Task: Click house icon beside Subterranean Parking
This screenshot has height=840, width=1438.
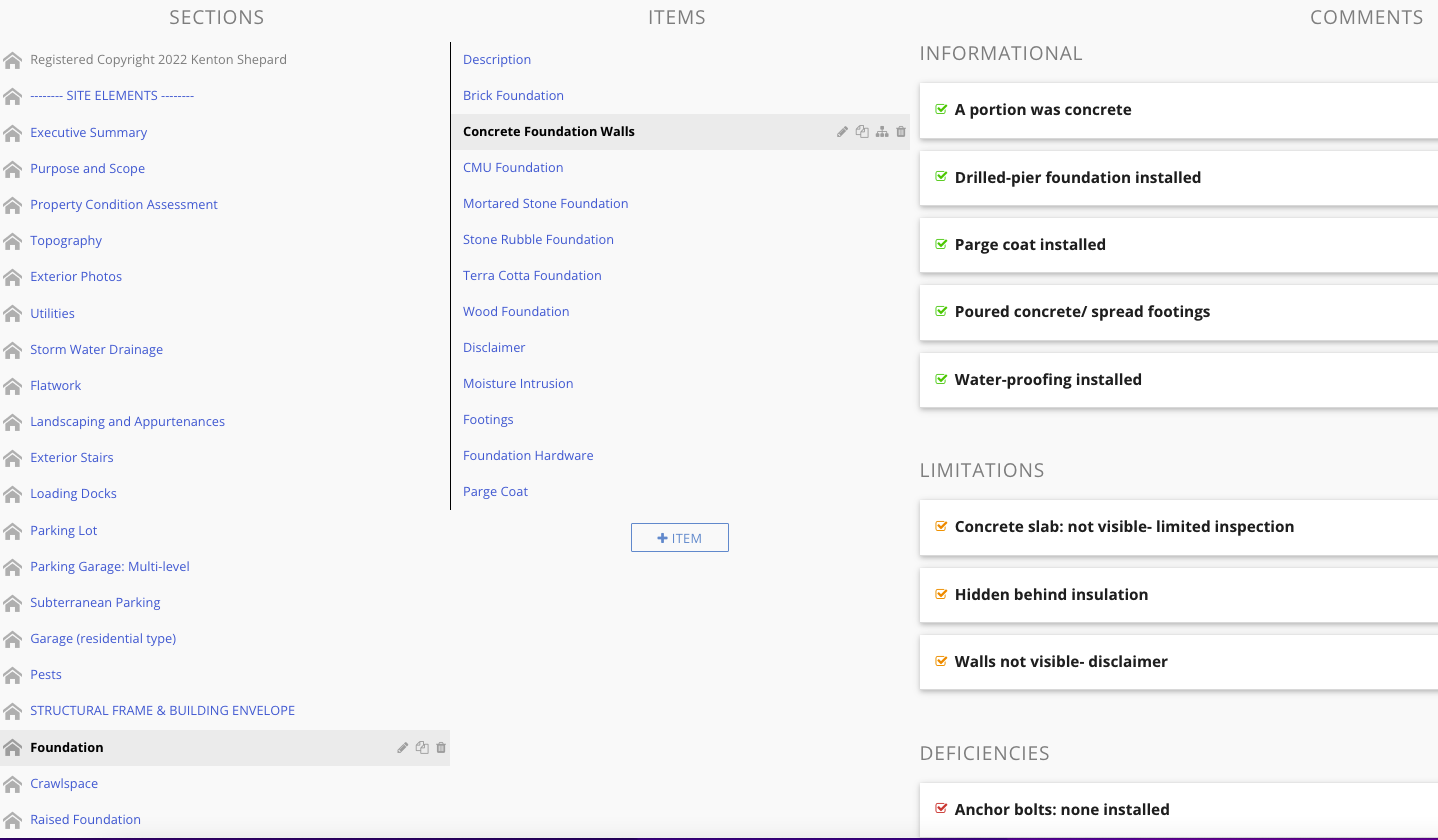Action: [x=12, y=603]
